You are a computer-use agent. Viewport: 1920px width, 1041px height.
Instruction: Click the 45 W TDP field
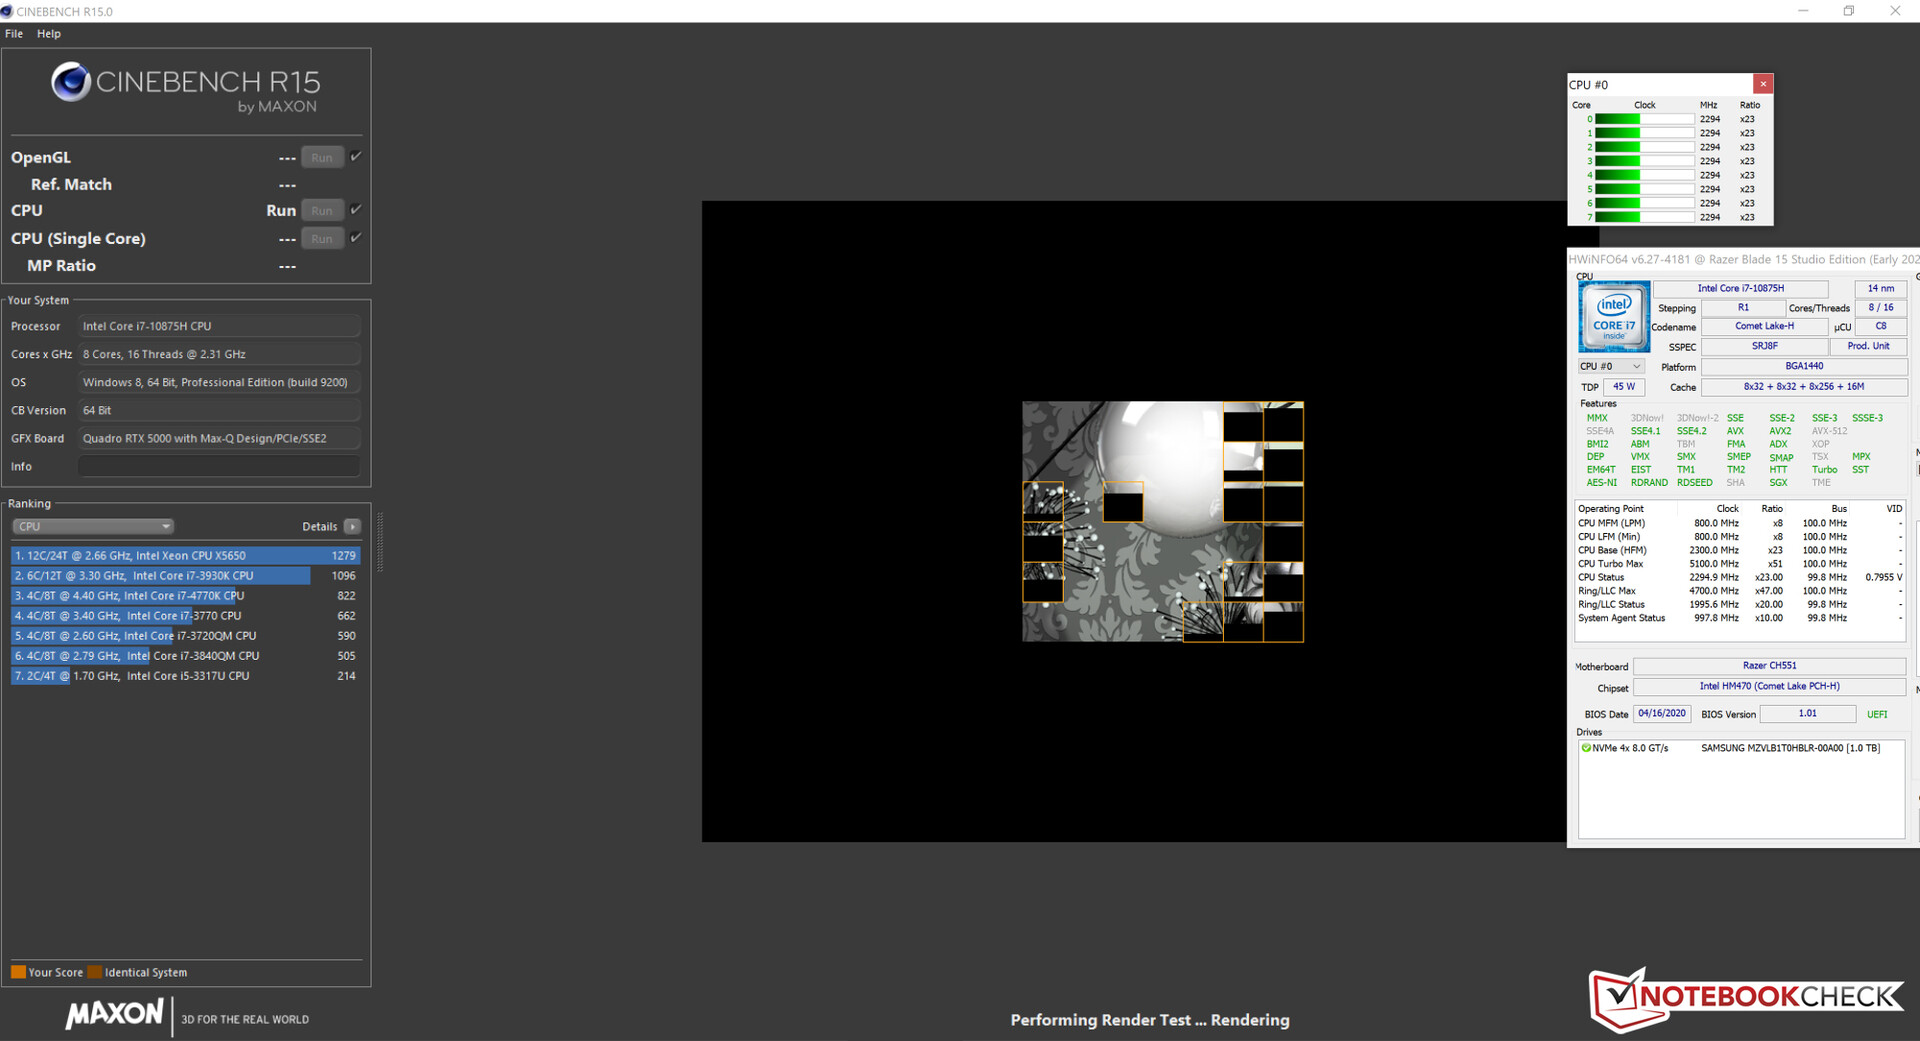coord(1624,387)
